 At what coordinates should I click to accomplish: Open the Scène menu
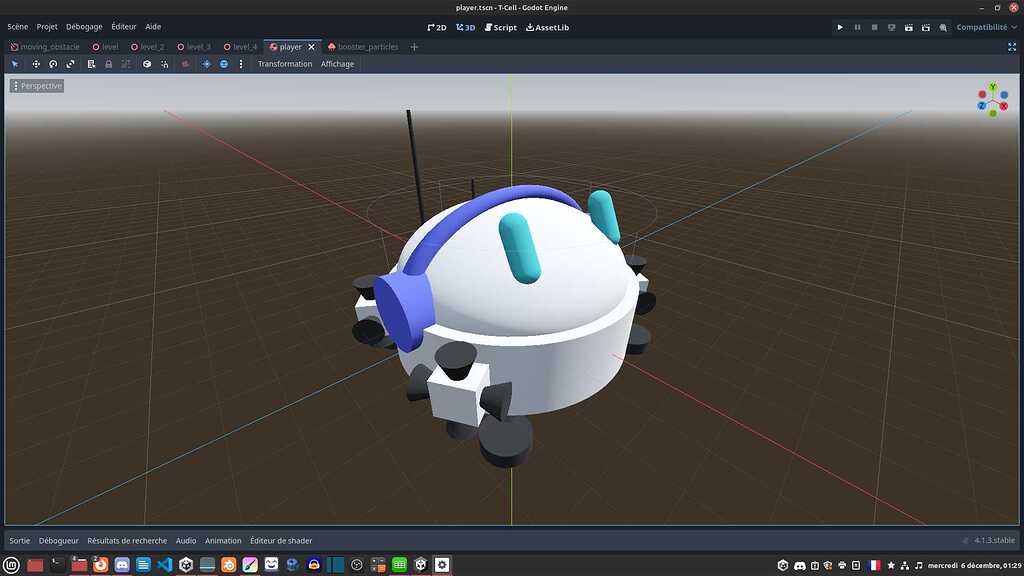pos(16,26)
